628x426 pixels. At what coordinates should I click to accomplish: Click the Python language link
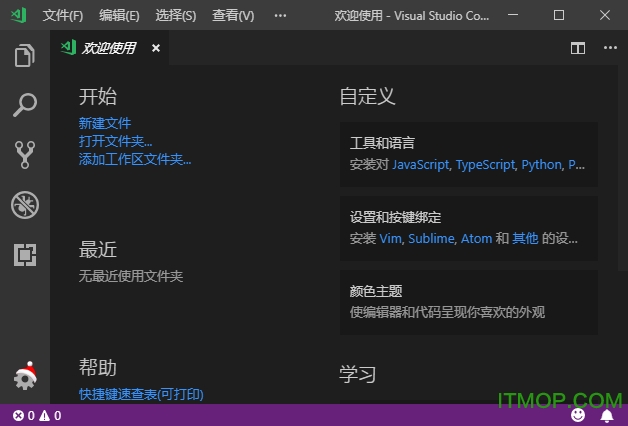click(541, 165)
